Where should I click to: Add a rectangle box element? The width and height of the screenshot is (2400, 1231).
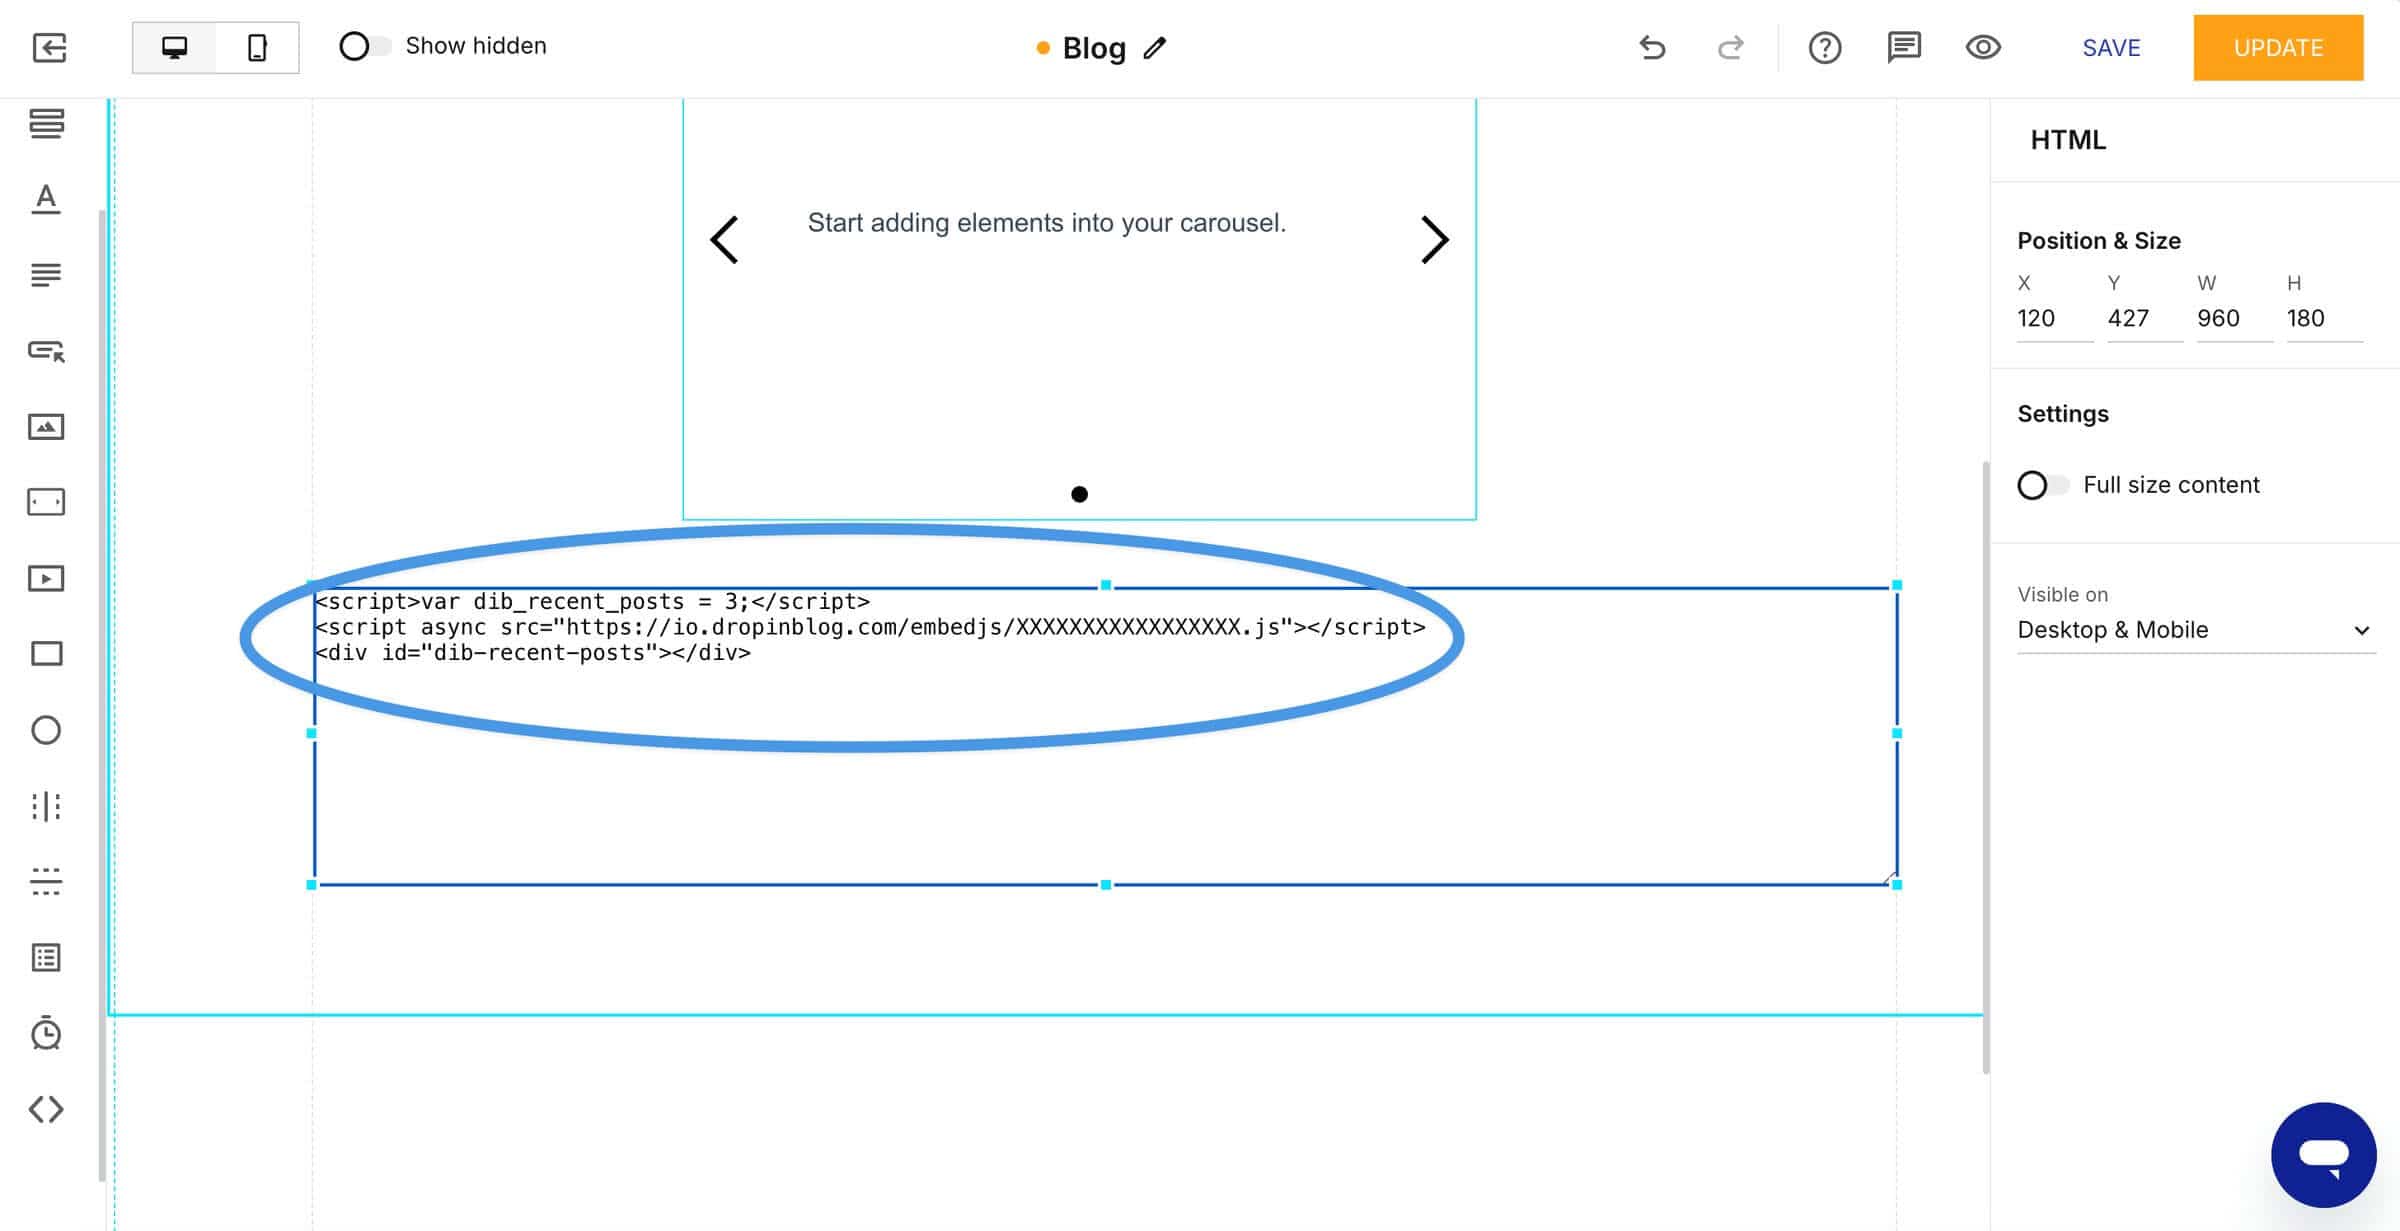(46, 654)
